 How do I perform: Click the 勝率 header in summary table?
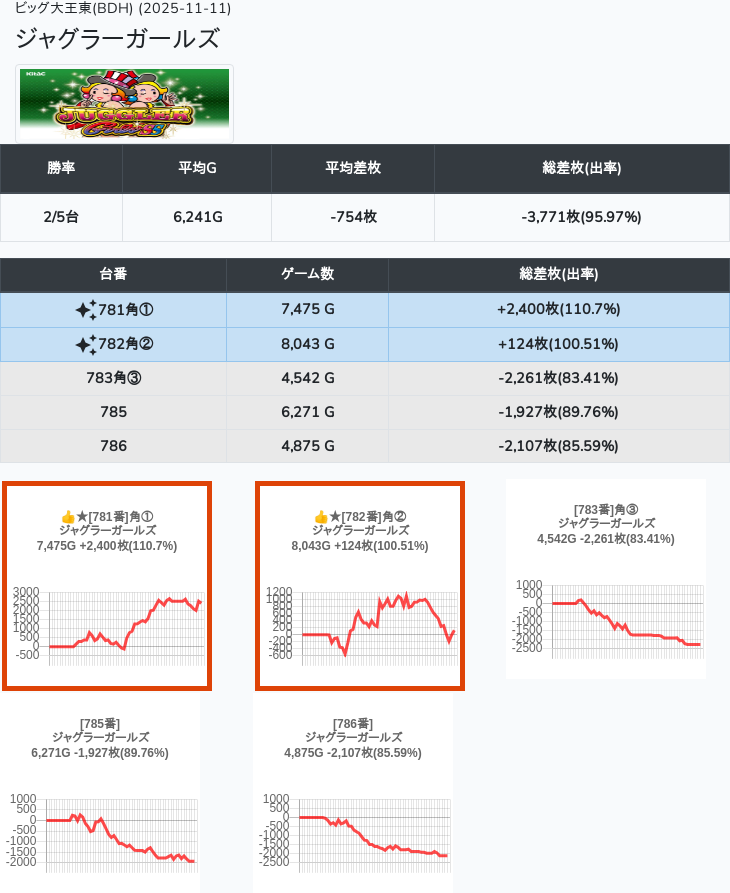pos(61,169)
